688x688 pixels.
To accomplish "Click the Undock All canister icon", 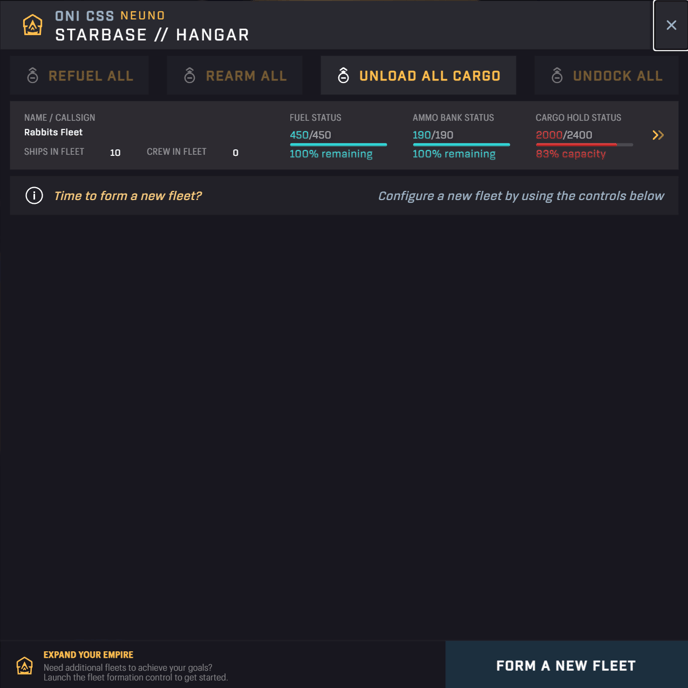I will tap(557, 75).
